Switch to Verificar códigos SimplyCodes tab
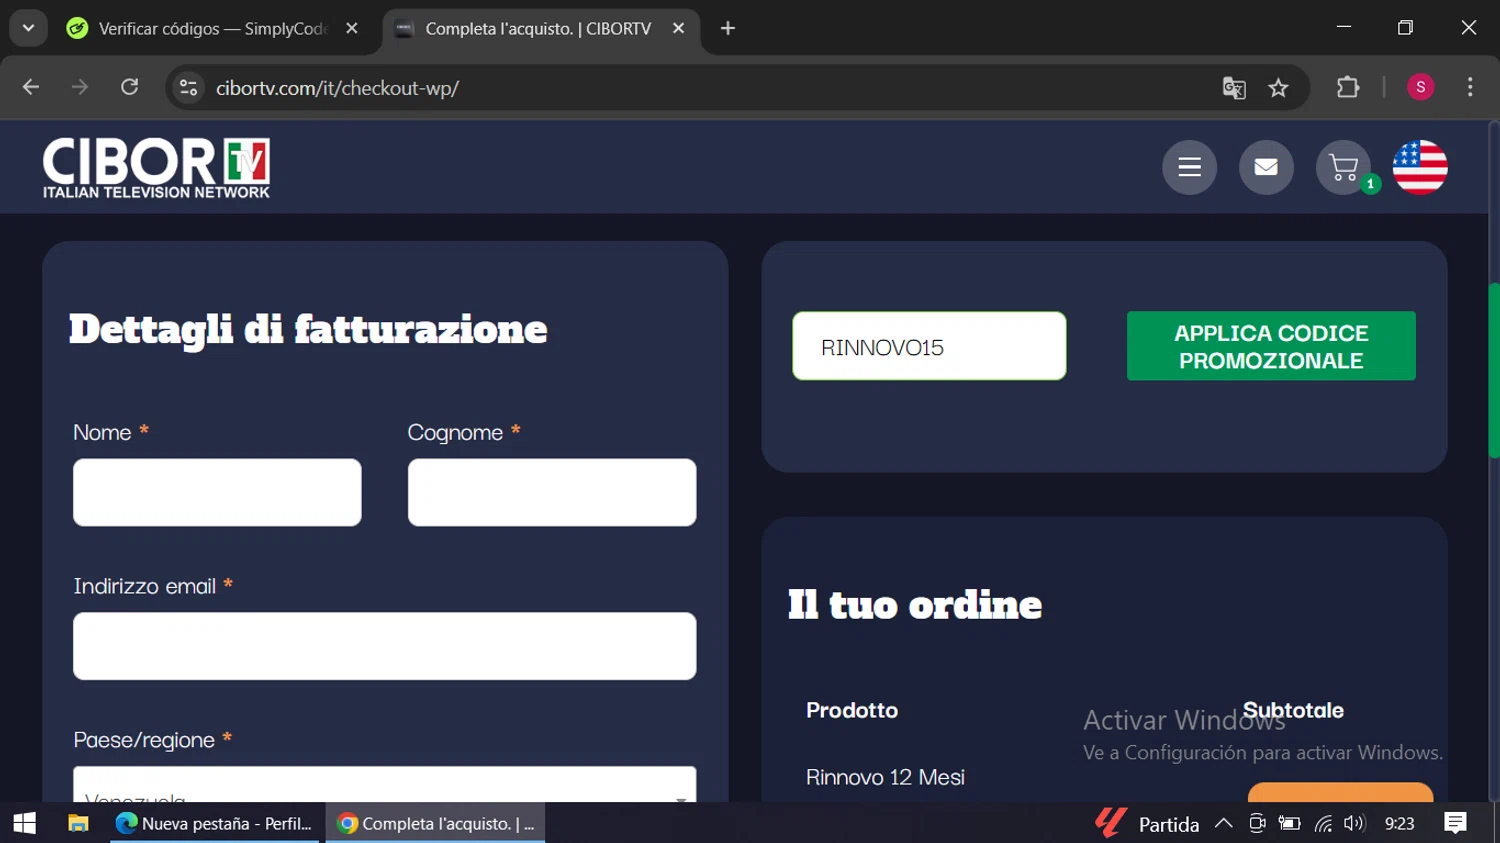Viewport: 1500px width, 843px height. pos(212,29)
